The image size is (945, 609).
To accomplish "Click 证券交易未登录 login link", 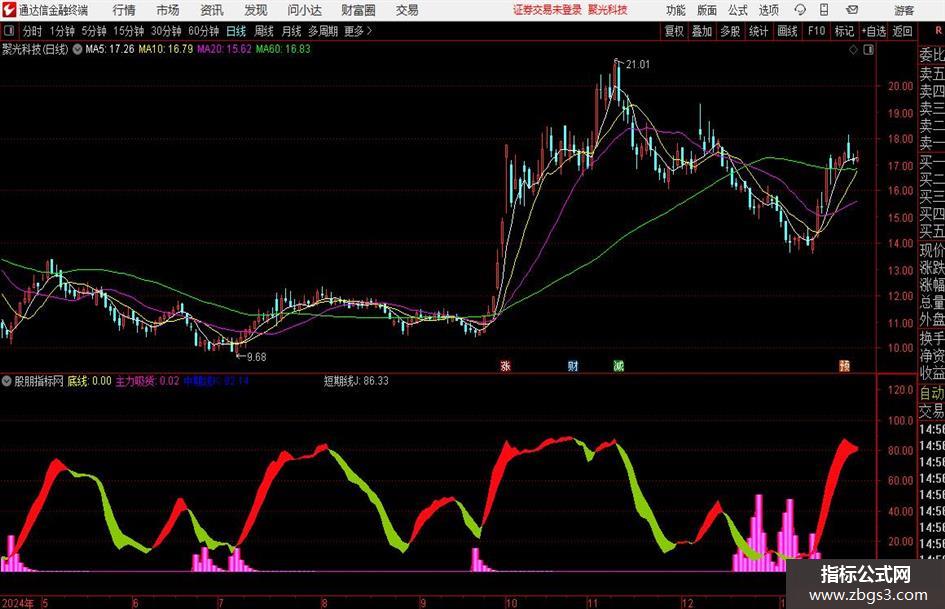I will [x=547, y=10].
